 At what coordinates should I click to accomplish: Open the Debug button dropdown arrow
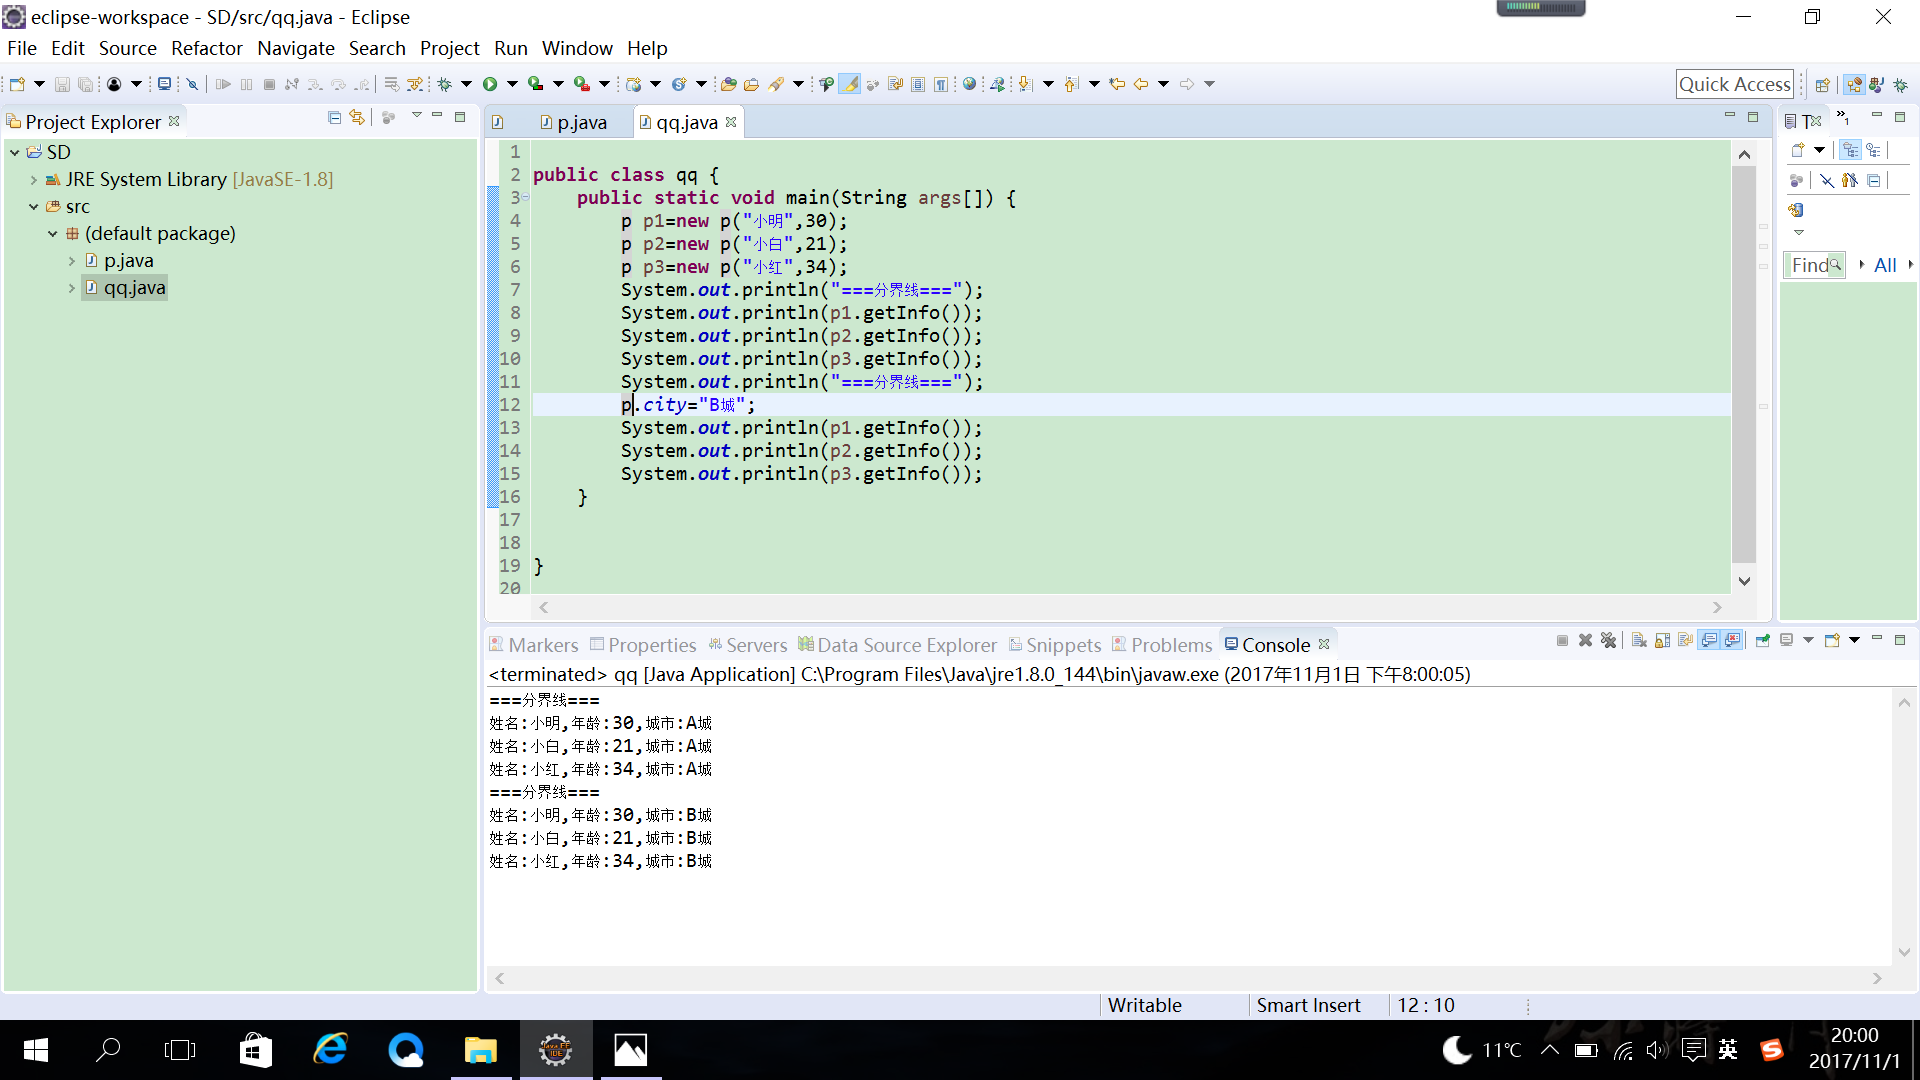tap(466, 84)
